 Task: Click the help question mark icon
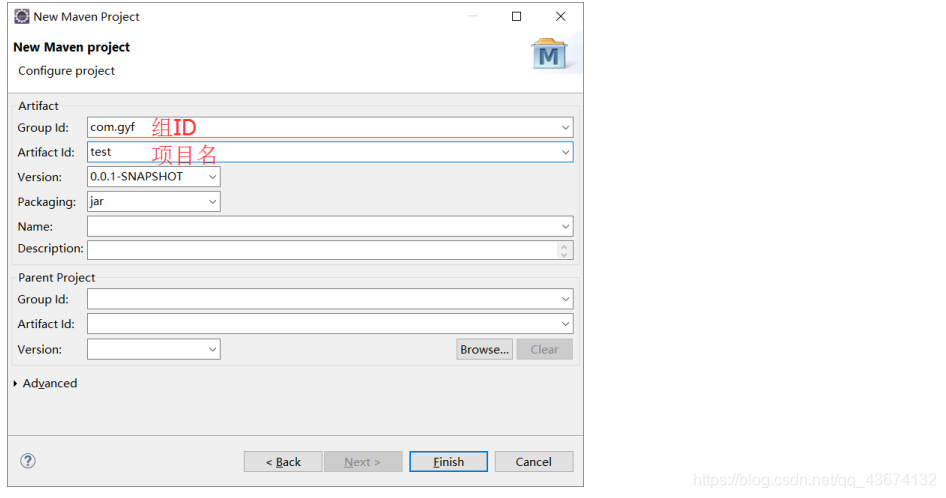(x=28, y=461)
